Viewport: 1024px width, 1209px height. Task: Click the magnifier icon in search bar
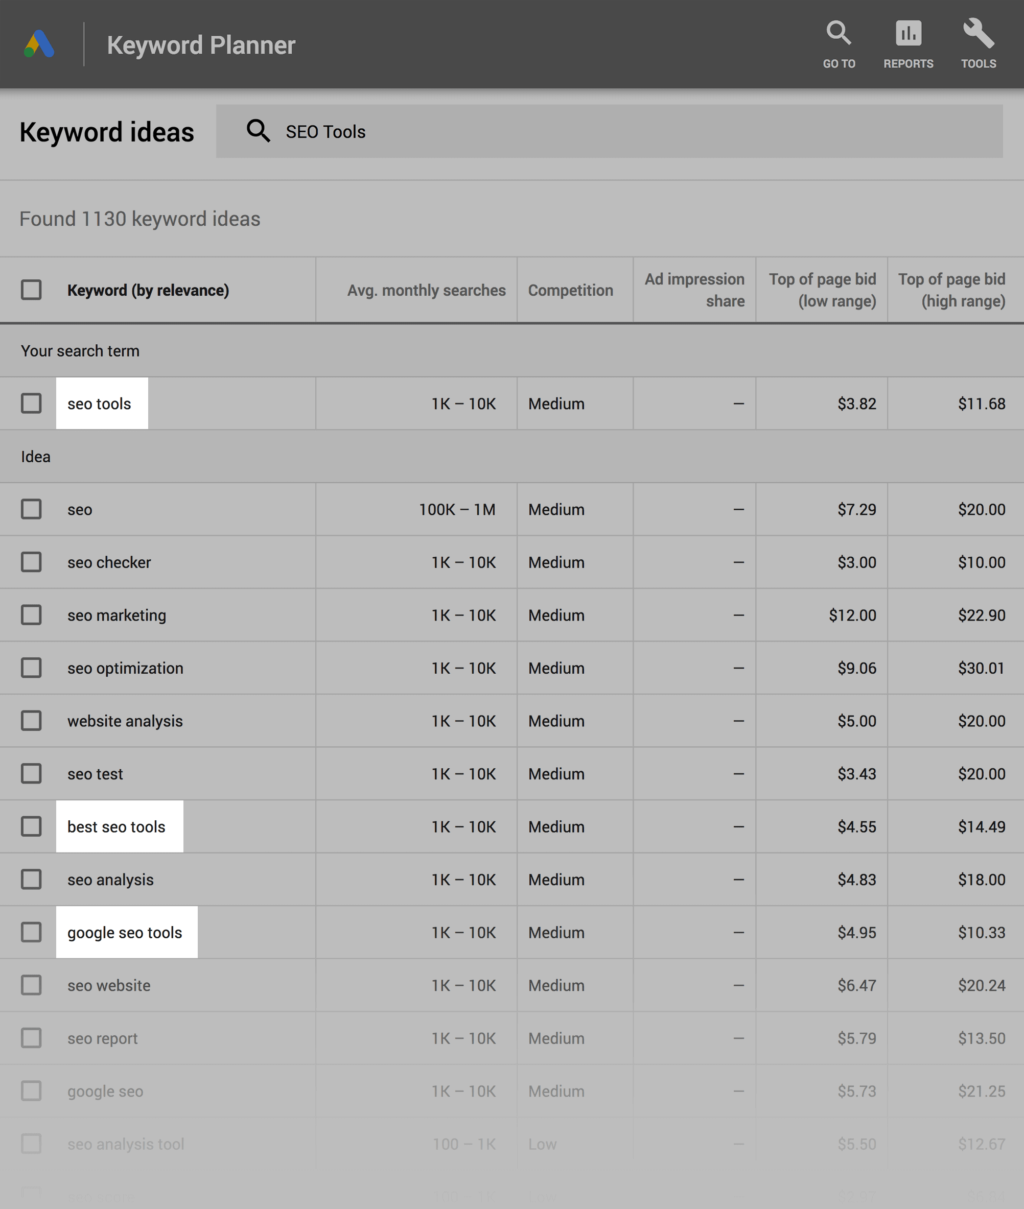[258, 131]
